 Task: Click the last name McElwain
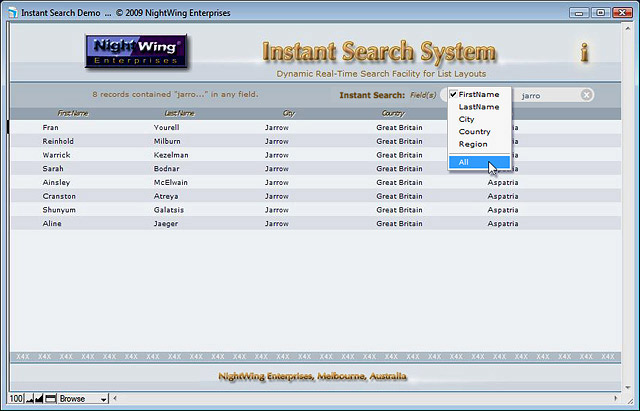coord(171,182)
